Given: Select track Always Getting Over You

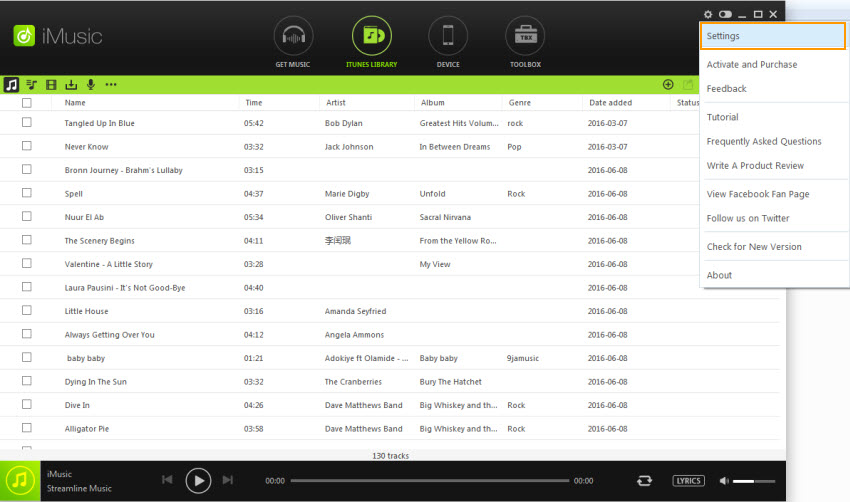Looking at the screenshot, I should tap(110, 334).
